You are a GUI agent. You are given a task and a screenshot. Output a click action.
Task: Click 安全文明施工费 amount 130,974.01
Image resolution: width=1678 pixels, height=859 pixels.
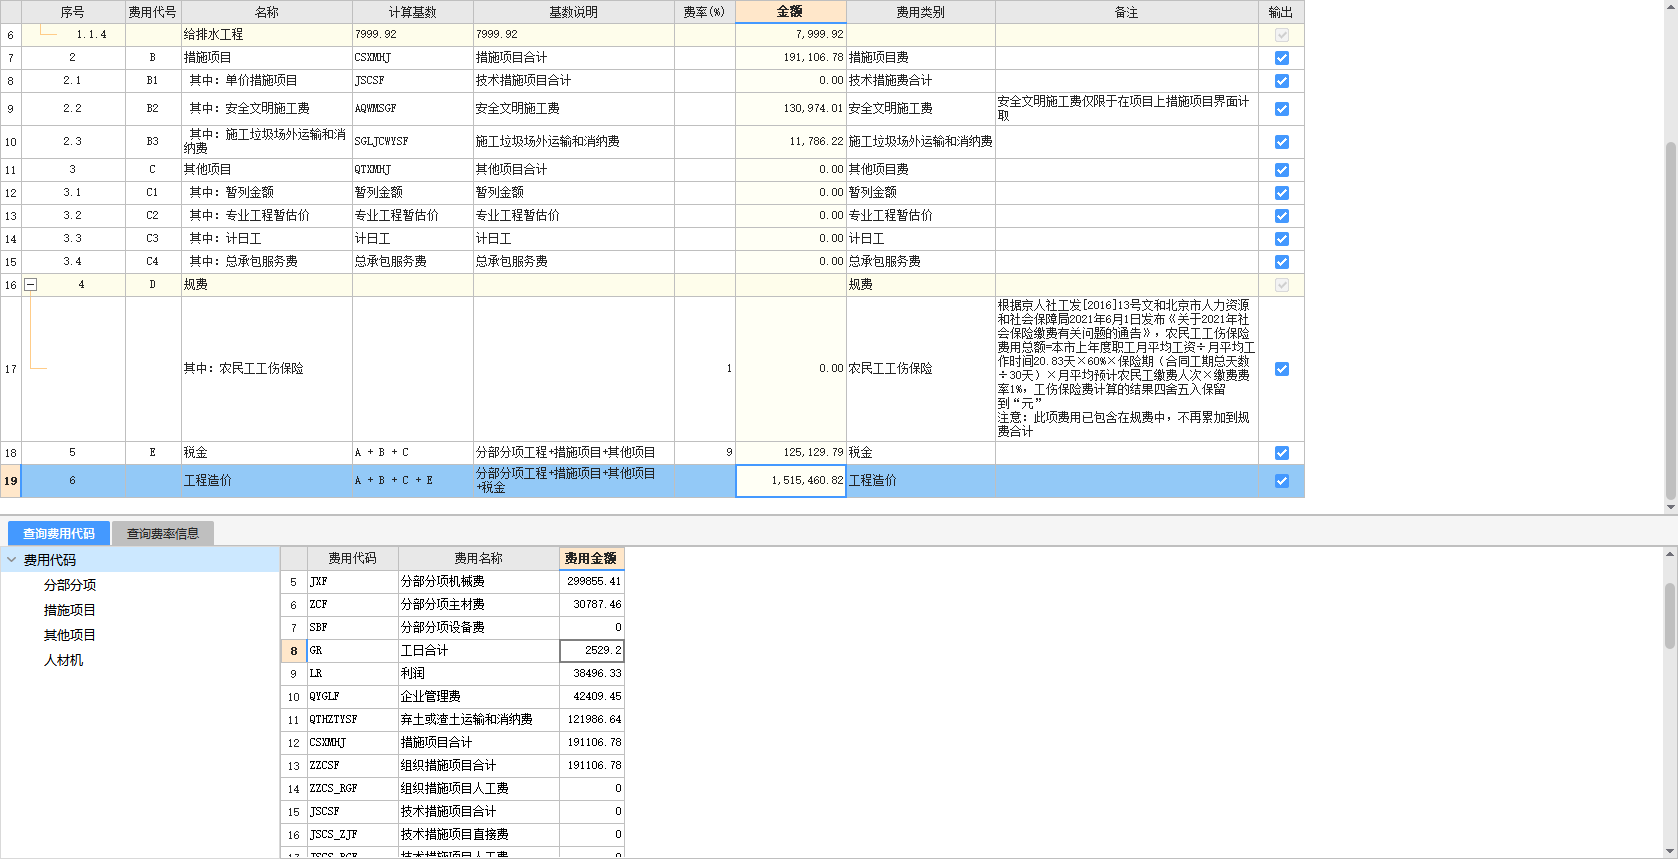tap(791, 109)
